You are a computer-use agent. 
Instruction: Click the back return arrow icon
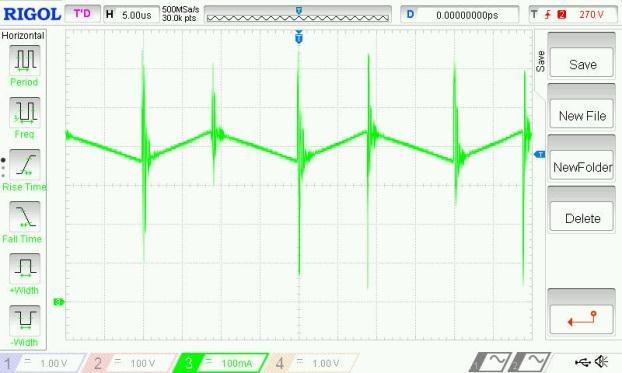[x=582, y=319]
